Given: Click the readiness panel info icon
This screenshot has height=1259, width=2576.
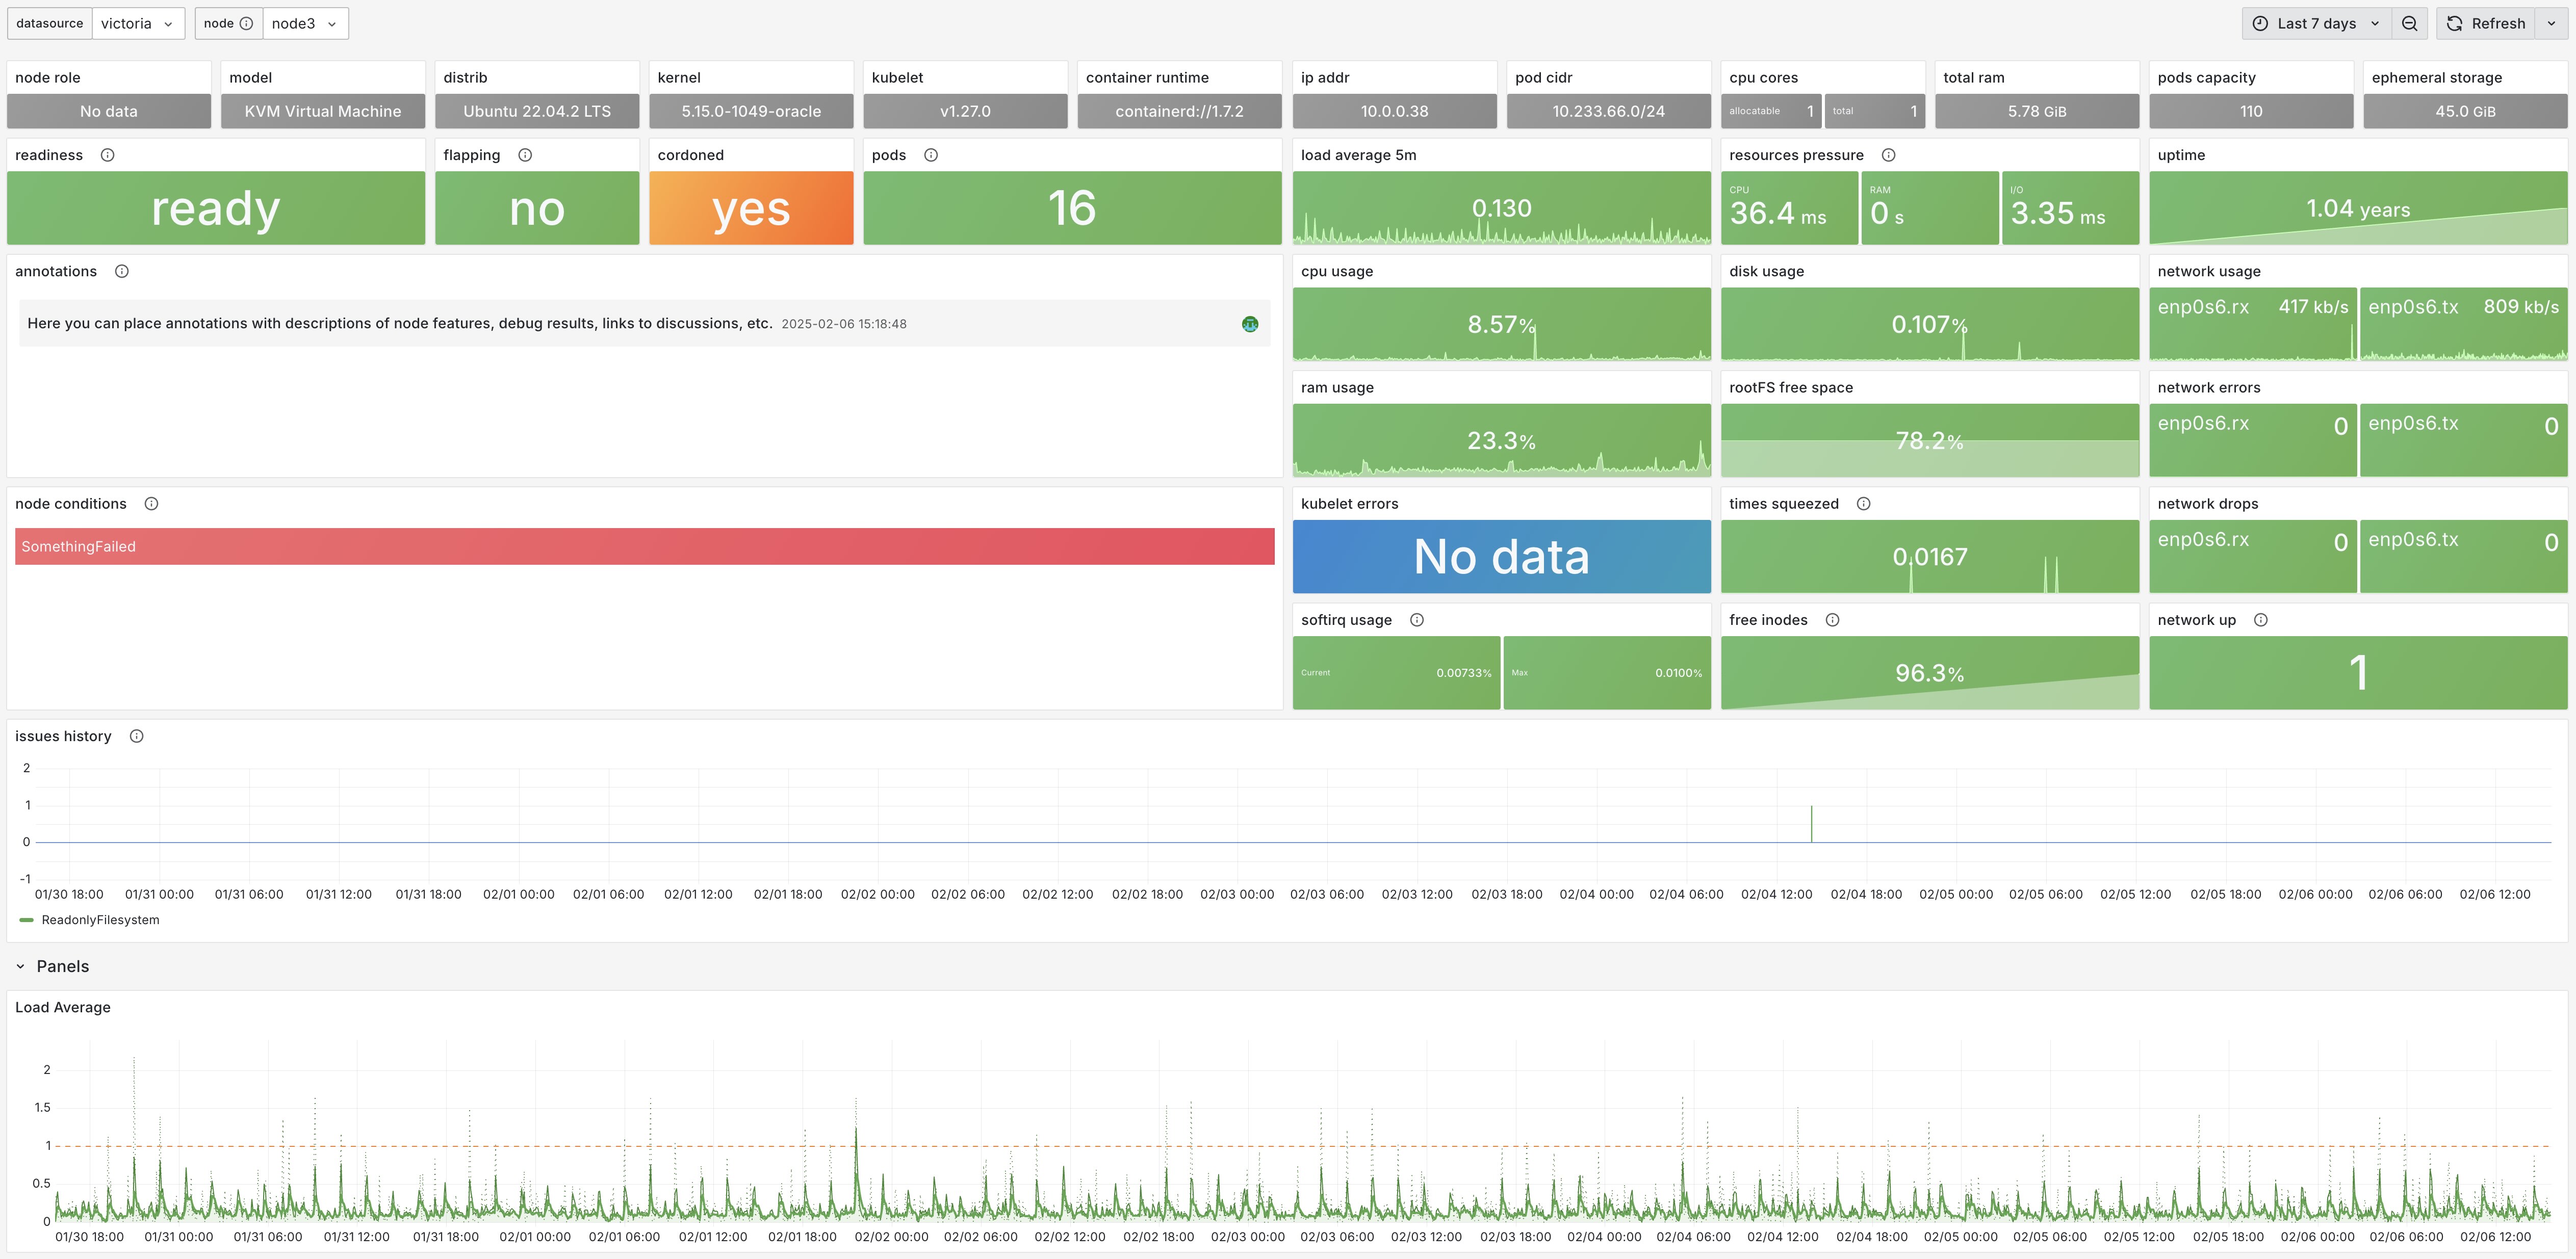Looking at the screenshot, I should 107,155.
